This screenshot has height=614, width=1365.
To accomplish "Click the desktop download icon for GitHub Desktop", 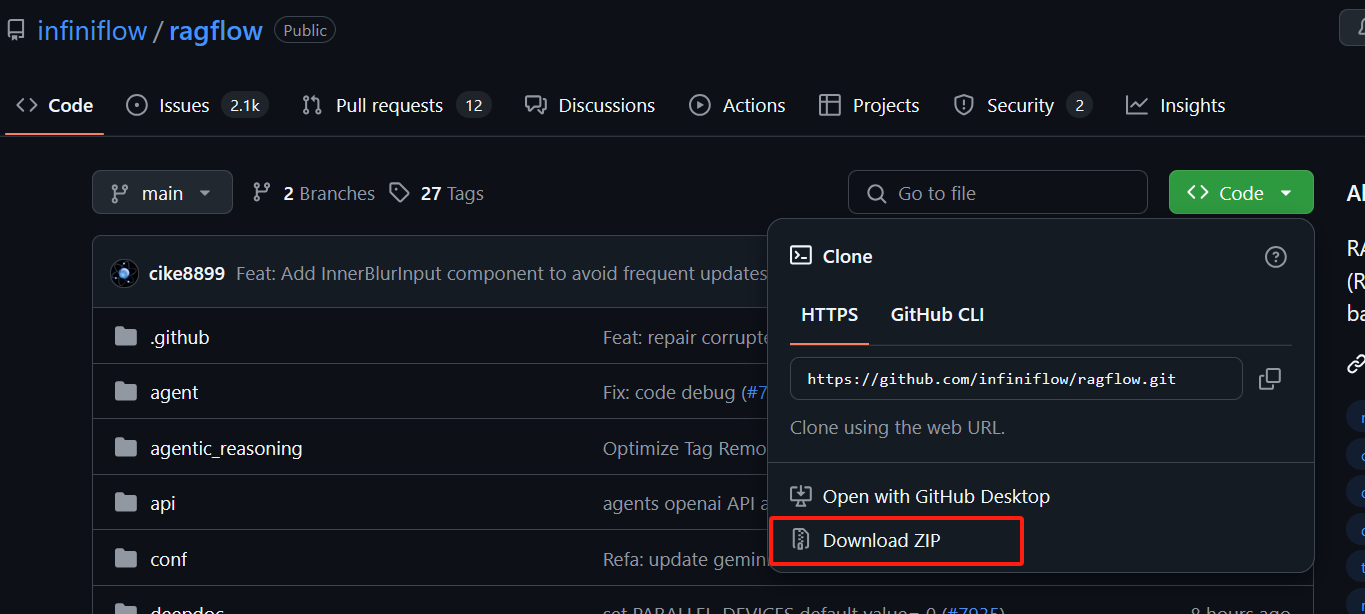I will pyautogui.click(x=800, y=496).
